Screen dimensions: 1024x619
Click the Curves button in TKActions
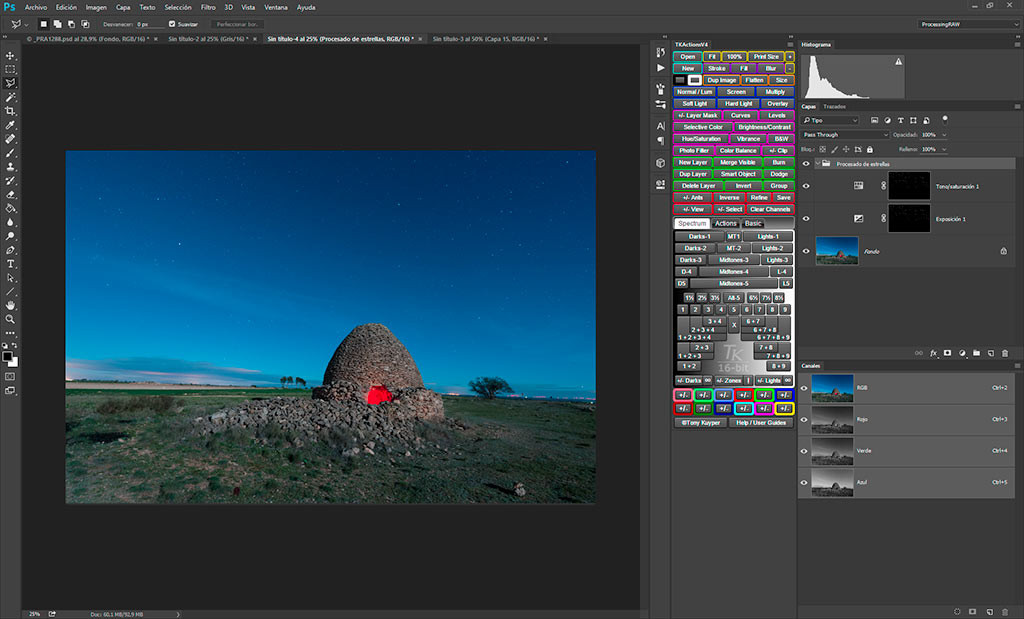pyautogui.click(x=740, y=115)
